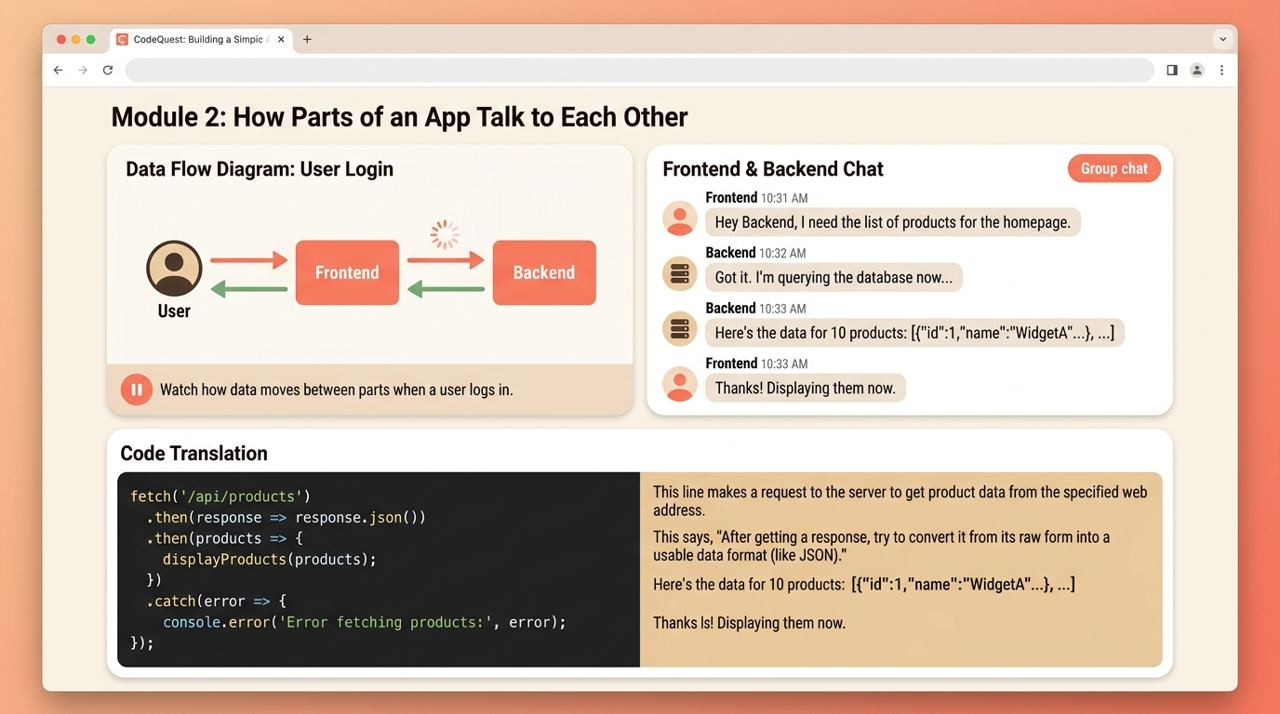This screenshot has height=714, width=1280.
Task: Click Frontend avatar beside the 'Thanks!' message
Action: point(680,384)
